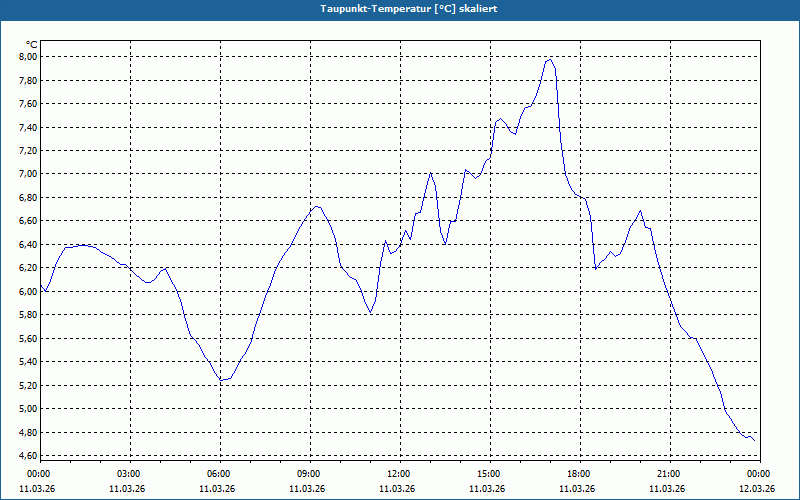Click the 12.03.26 date label
The height and width of the screenshot is (500, 800).
tap(758, 489)
